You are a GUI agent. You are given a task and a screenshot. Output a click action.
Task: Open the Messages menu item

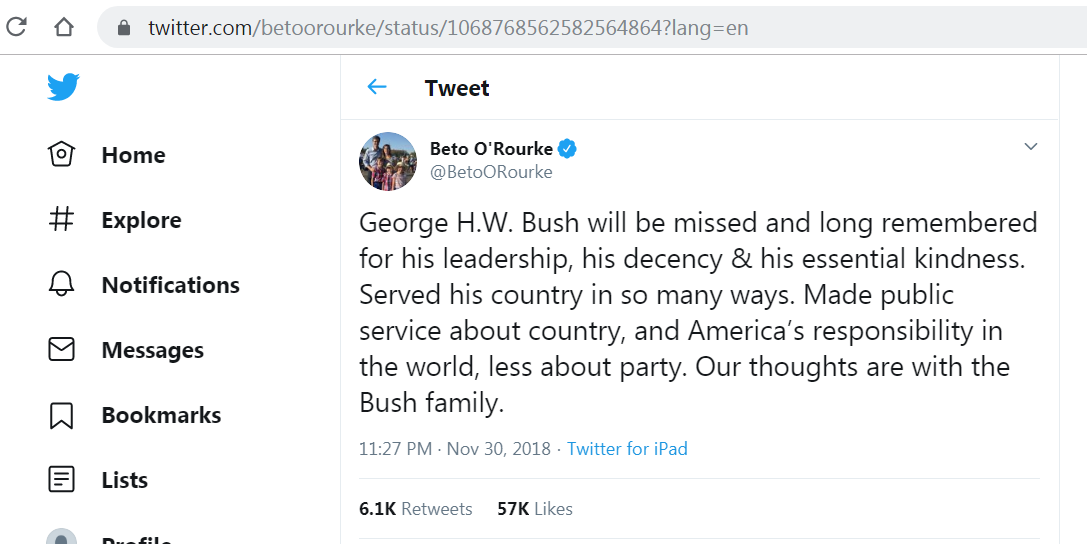pyautogui.click(x=152, y=350)
